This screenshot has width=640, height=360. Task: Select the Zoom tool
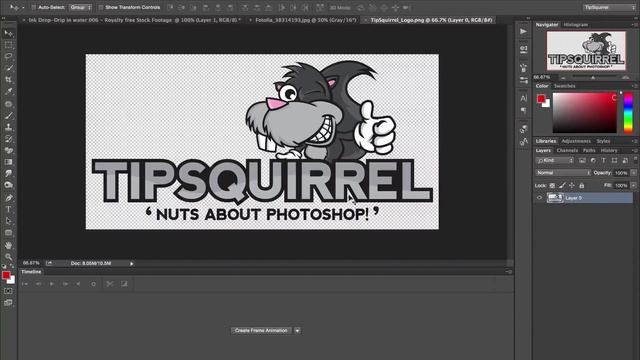[x=8, y=257]
